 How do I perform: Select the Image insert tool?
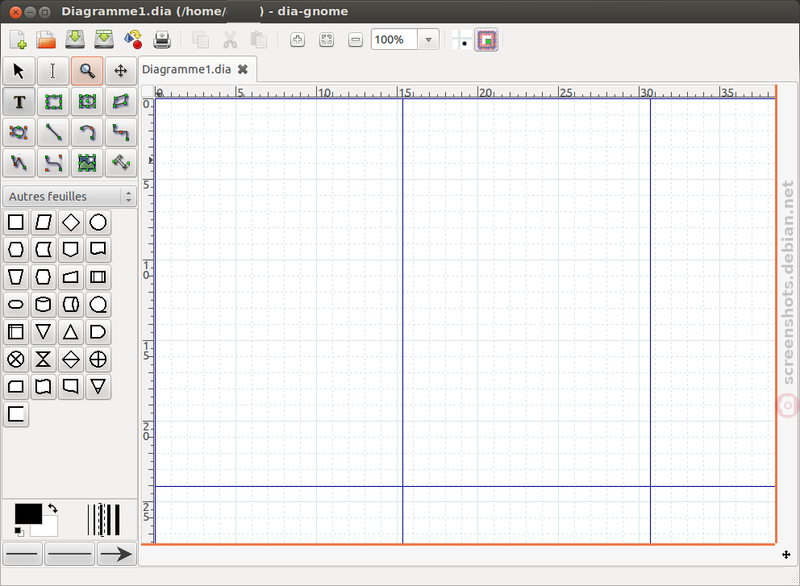87,163
